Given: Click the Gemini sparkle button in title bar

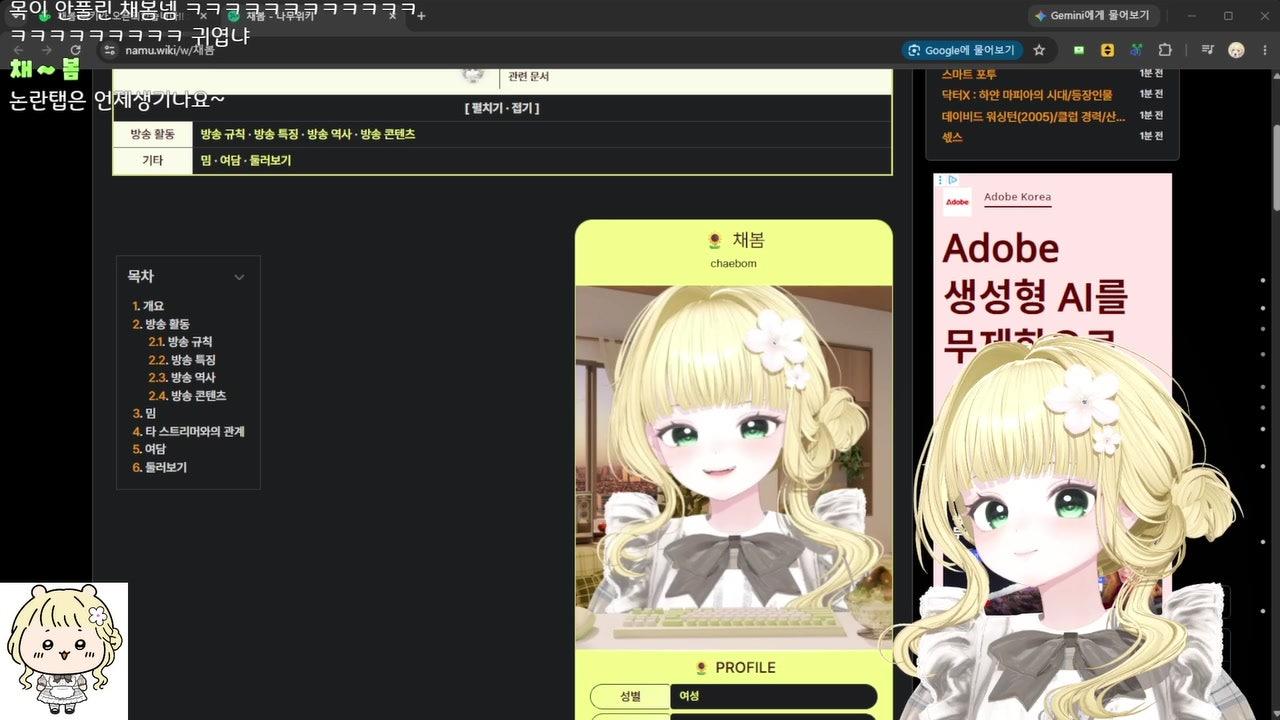Looking at the screenshot, I should coord(1095,16).
